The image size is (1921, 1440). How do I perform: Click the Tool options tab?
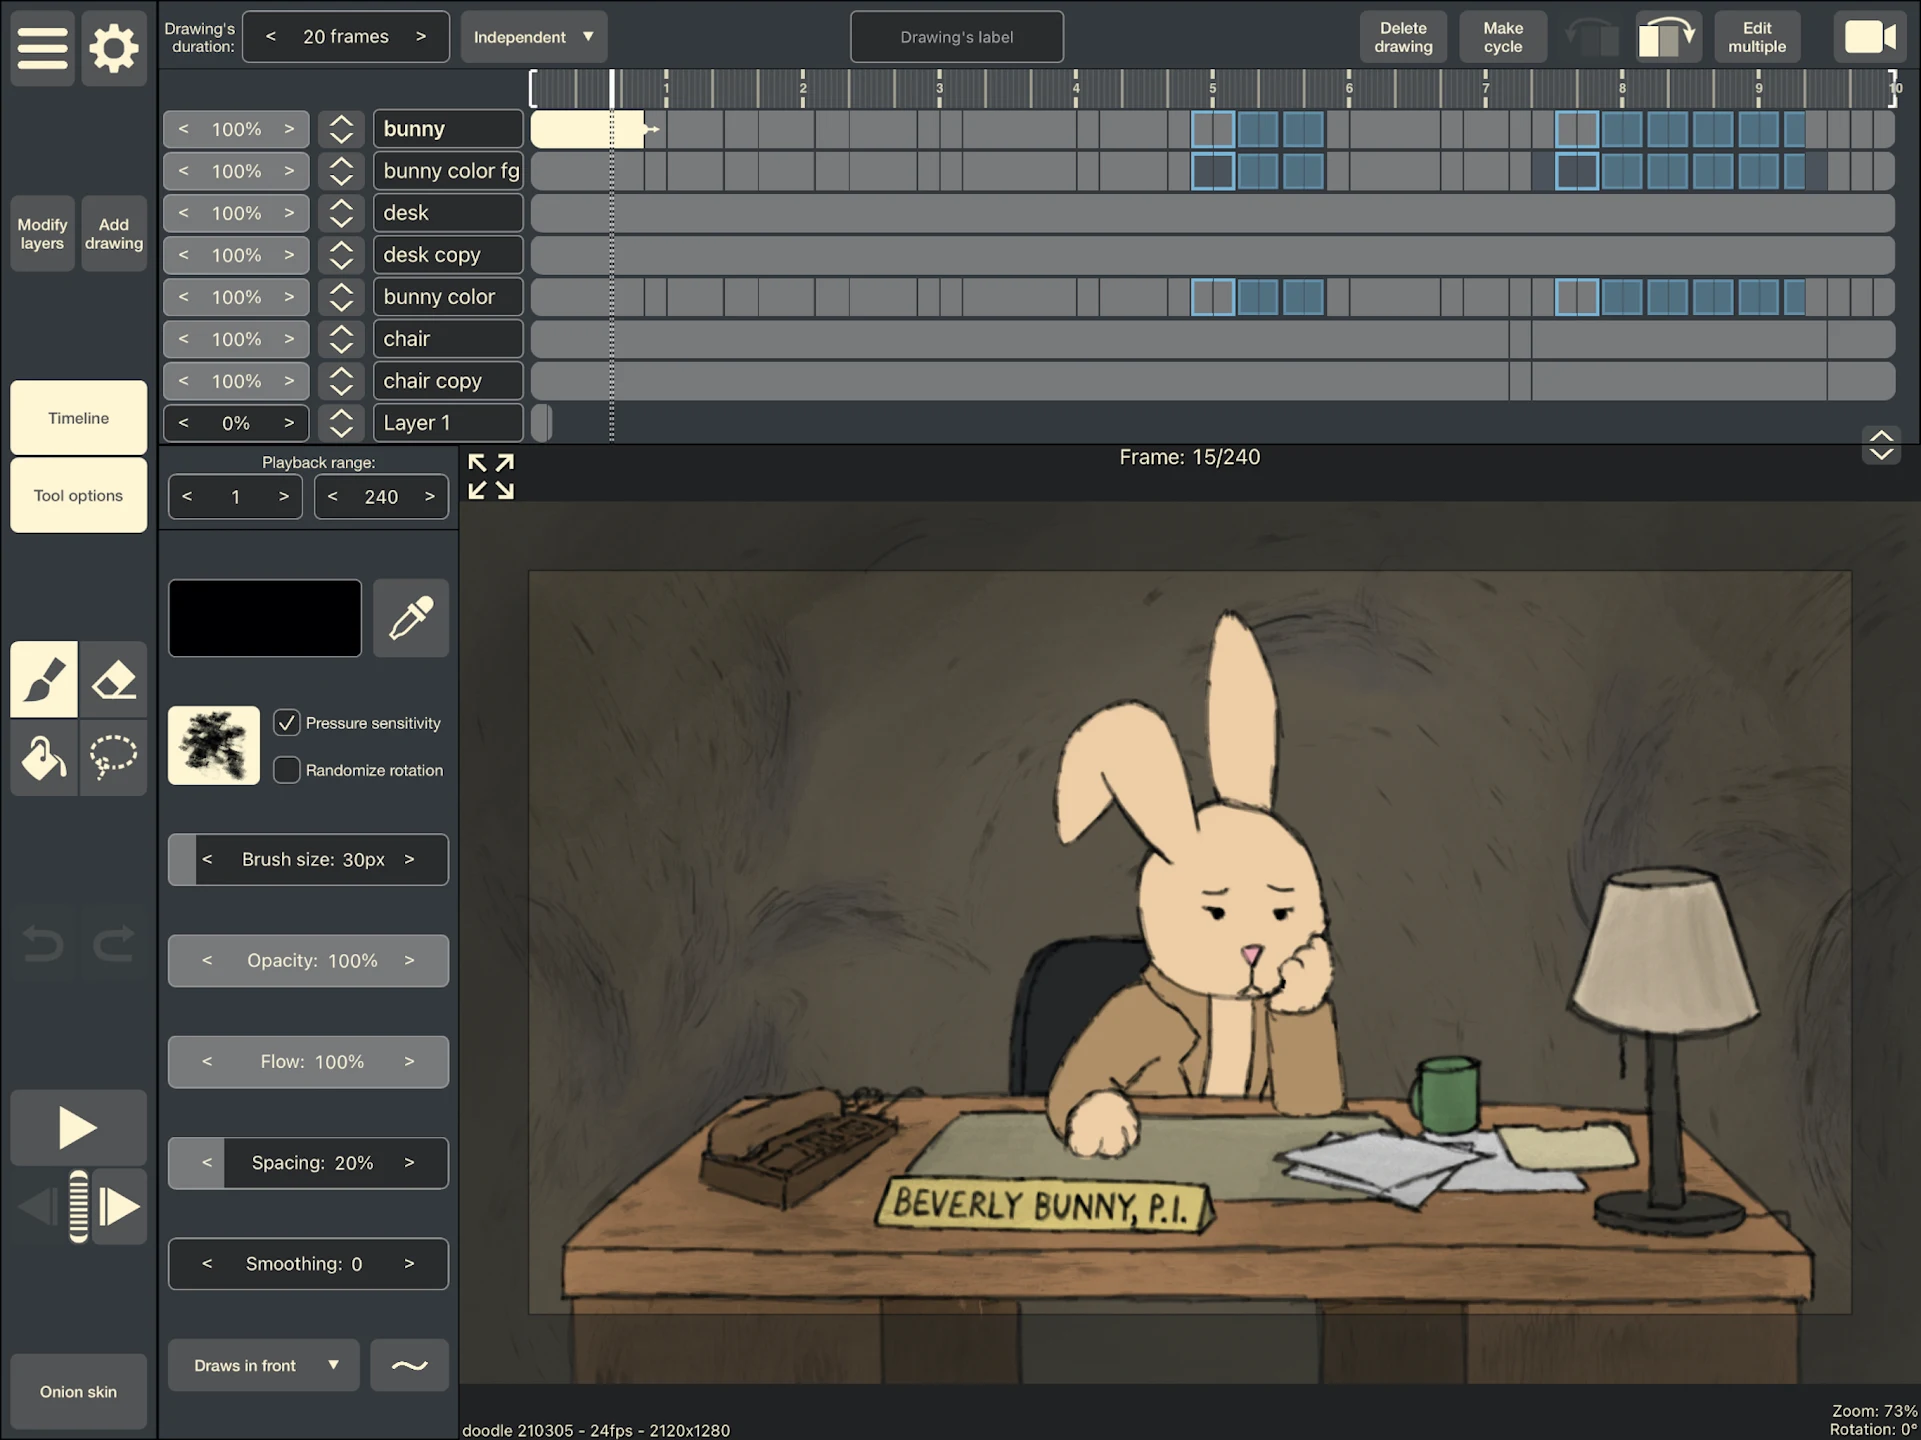[79, 495]
